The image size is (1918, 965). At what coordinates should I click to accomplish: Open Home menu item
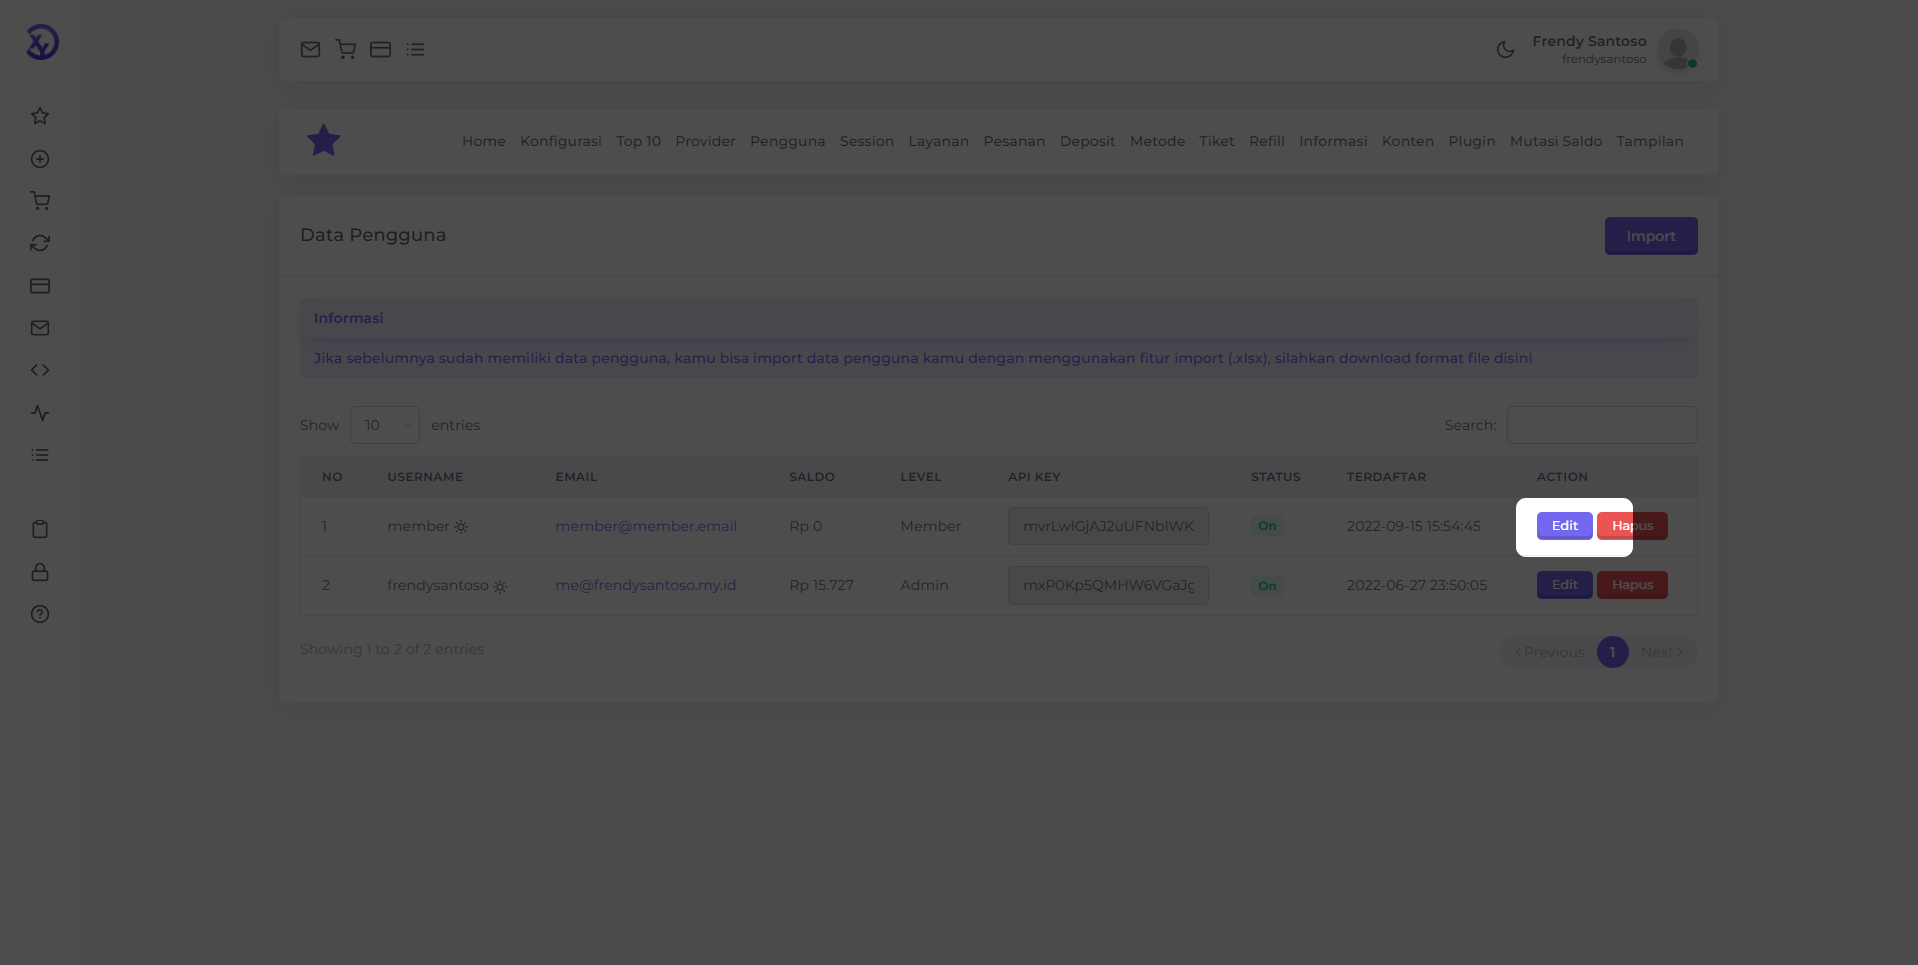point(484,141)
